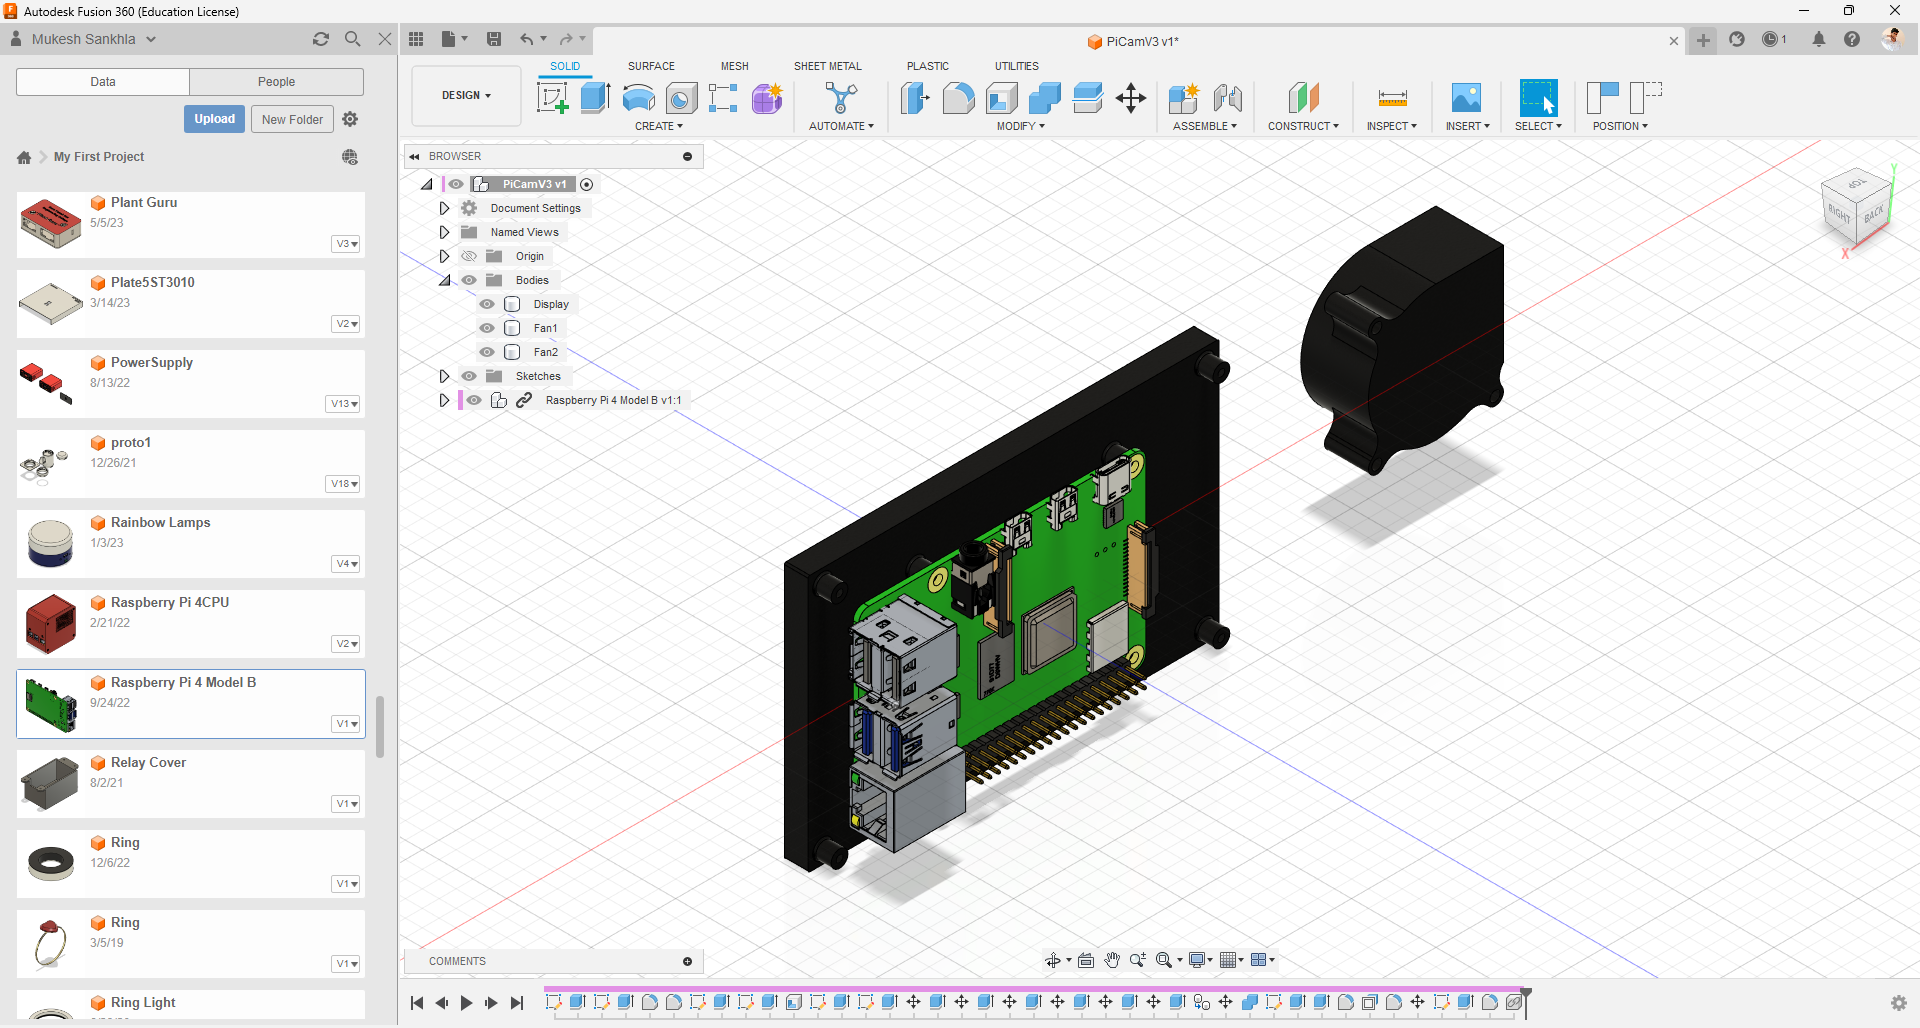The image size is (1920, 1028).
Task: Create a New Folder in My First Project
Action: [x=291, y=118]
